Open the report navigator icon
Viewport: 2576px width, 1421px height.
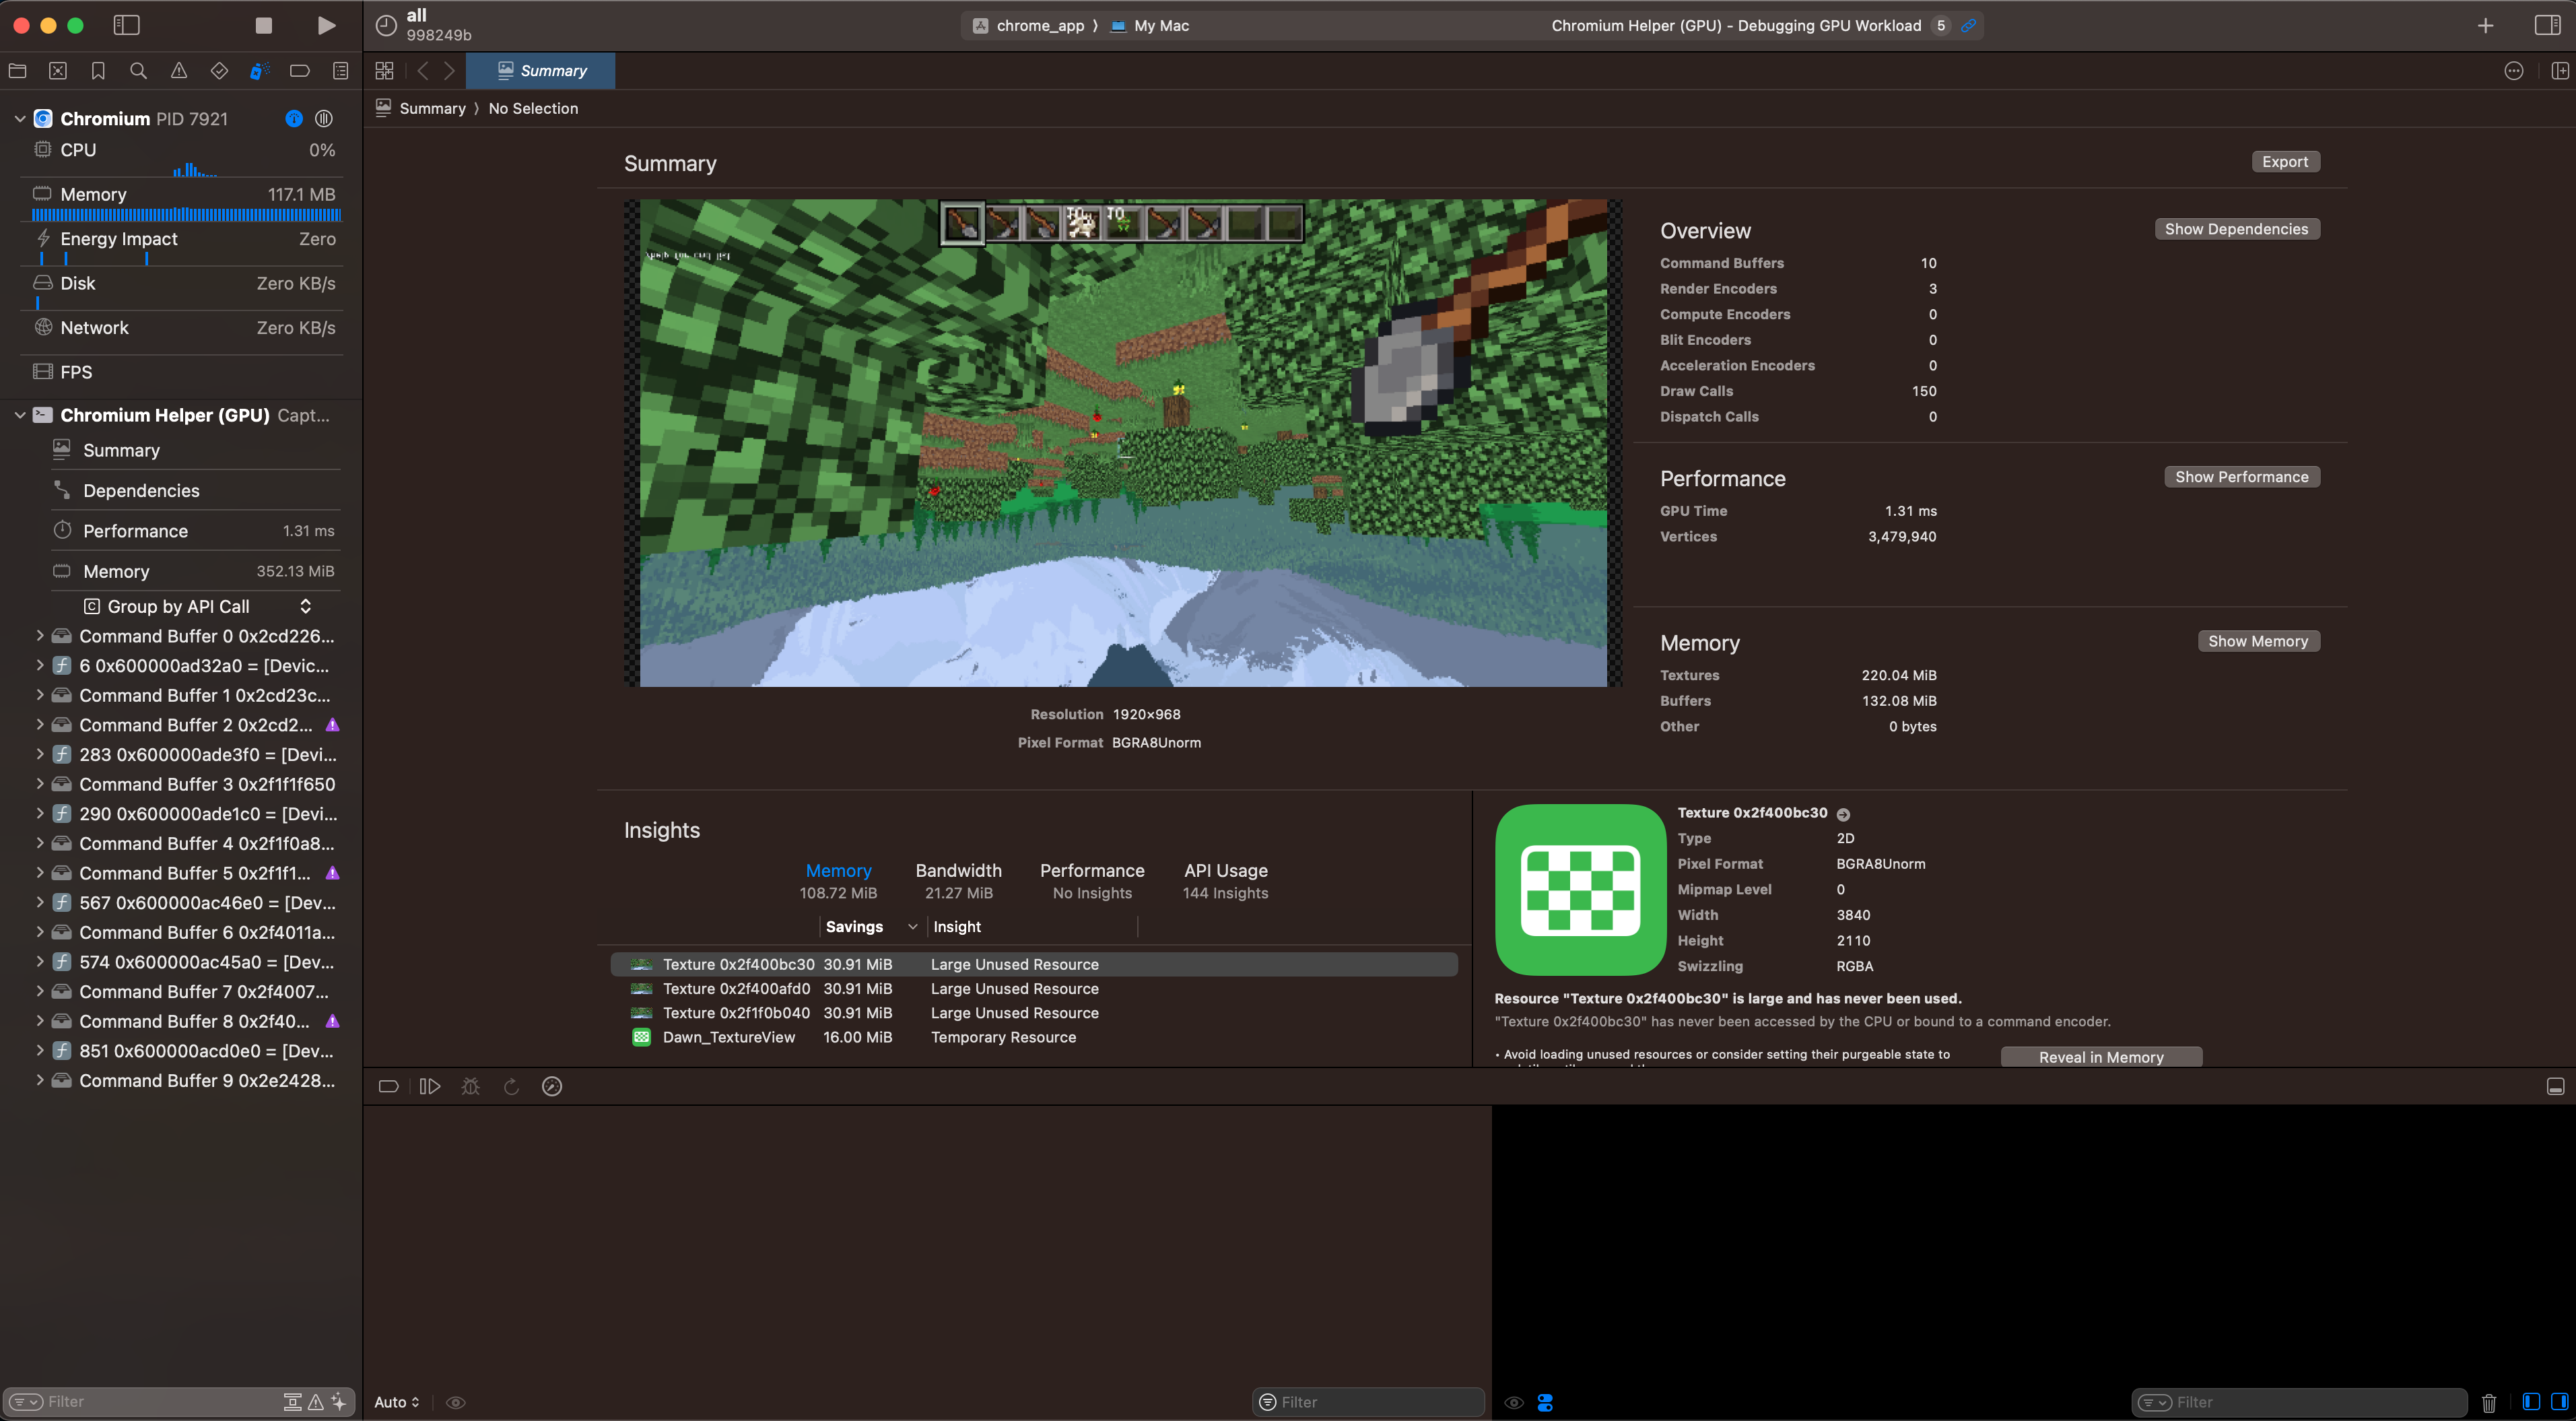[340, 71]
